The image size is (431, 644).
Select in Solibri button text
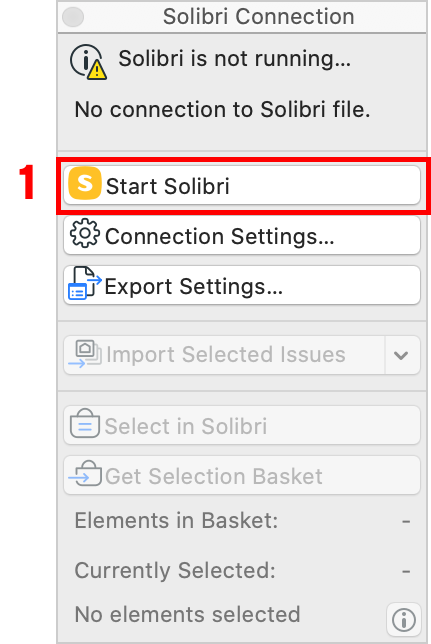[x=186, y=426]
